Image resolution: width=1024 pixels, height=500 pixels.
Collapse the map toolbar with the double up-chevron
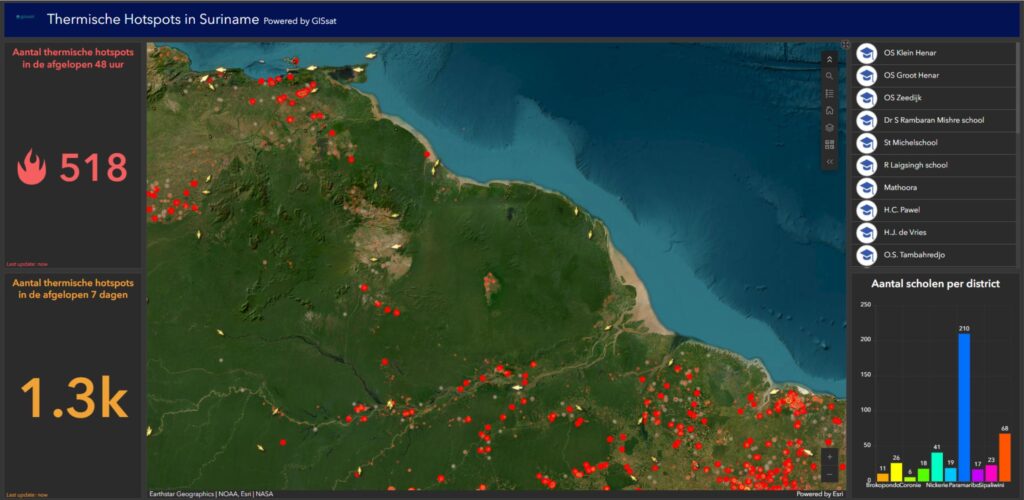829,59
